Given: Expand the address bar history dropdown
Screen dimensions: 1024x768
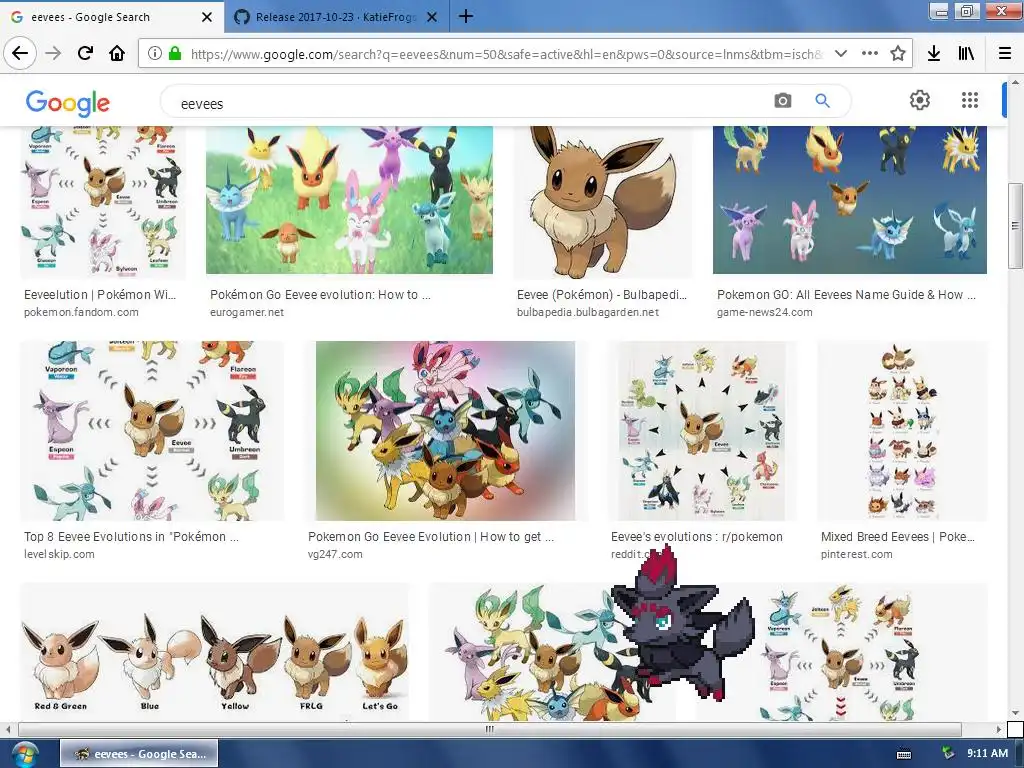Looking at the screenshot, I should 841,53.
